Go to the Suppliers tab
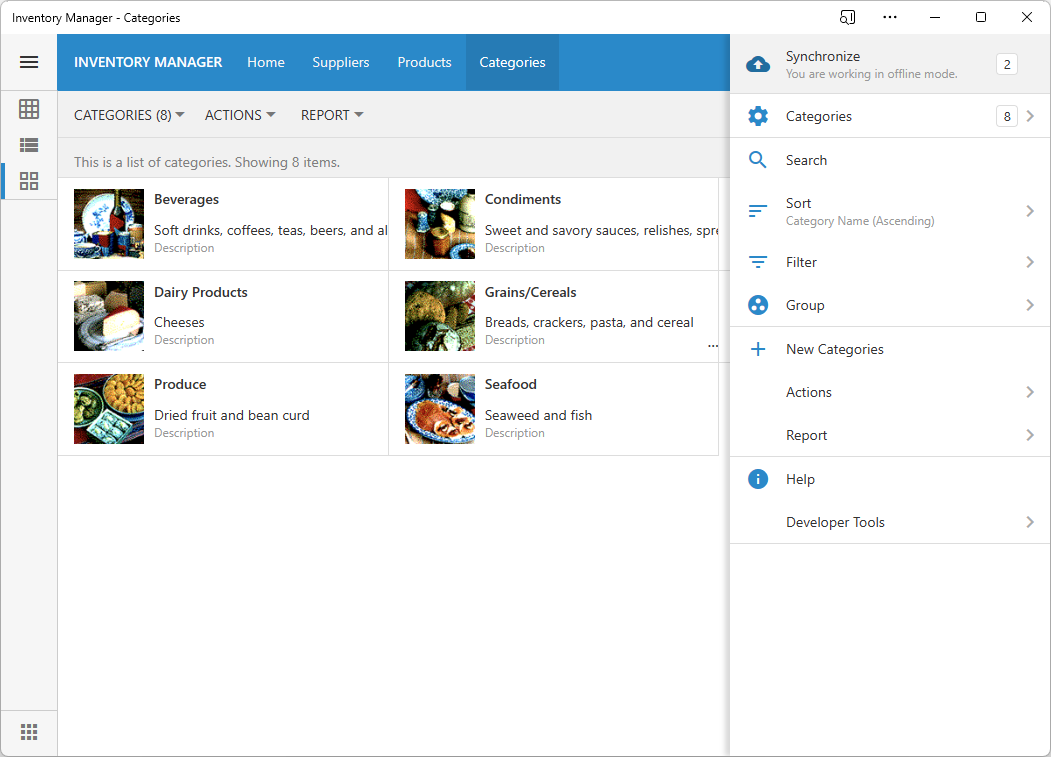This screenshot has height=757, width=1051. pos(341,62)
